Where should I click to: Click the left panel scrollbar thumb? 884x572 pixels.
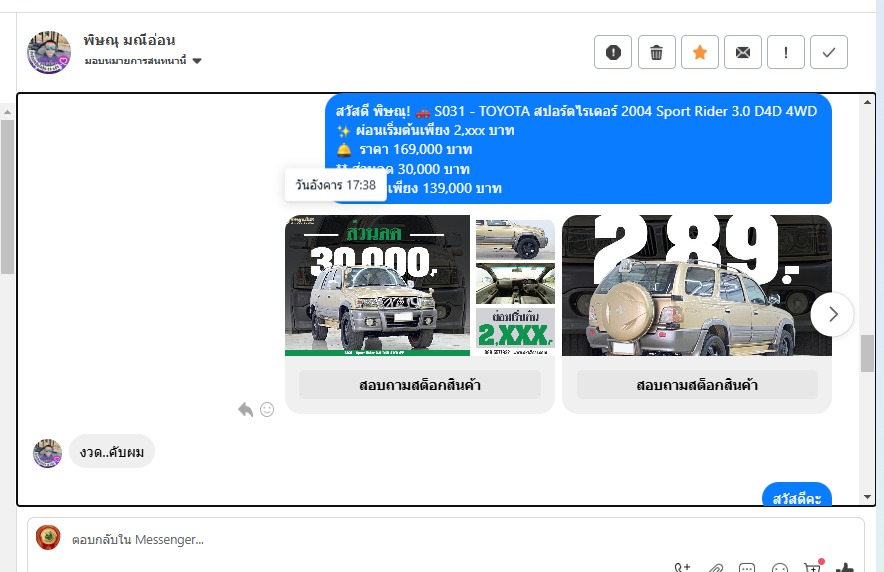pyautogui.click(x=7, y=197)
